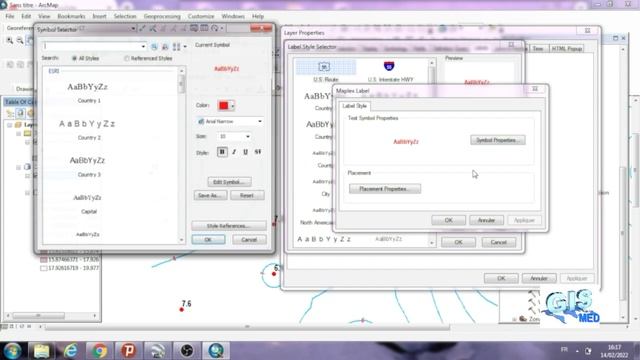Image resolution: width=640 pixels, height=360 pixels.
Task: Switch to the Time tab in Layer Properties
Action: pos(538,49)
